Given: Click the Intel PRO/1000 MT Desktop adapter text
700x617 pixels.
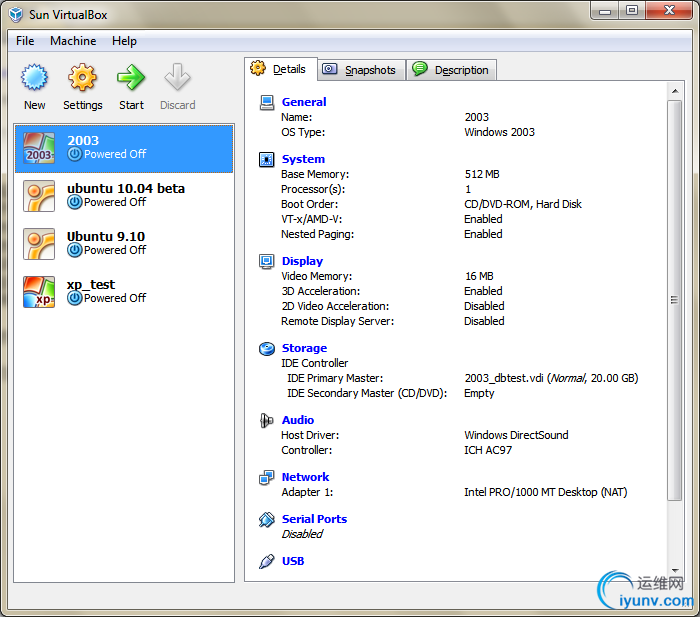Looking at the screenshot, I should pyautogui.click(x=546, y=492).
